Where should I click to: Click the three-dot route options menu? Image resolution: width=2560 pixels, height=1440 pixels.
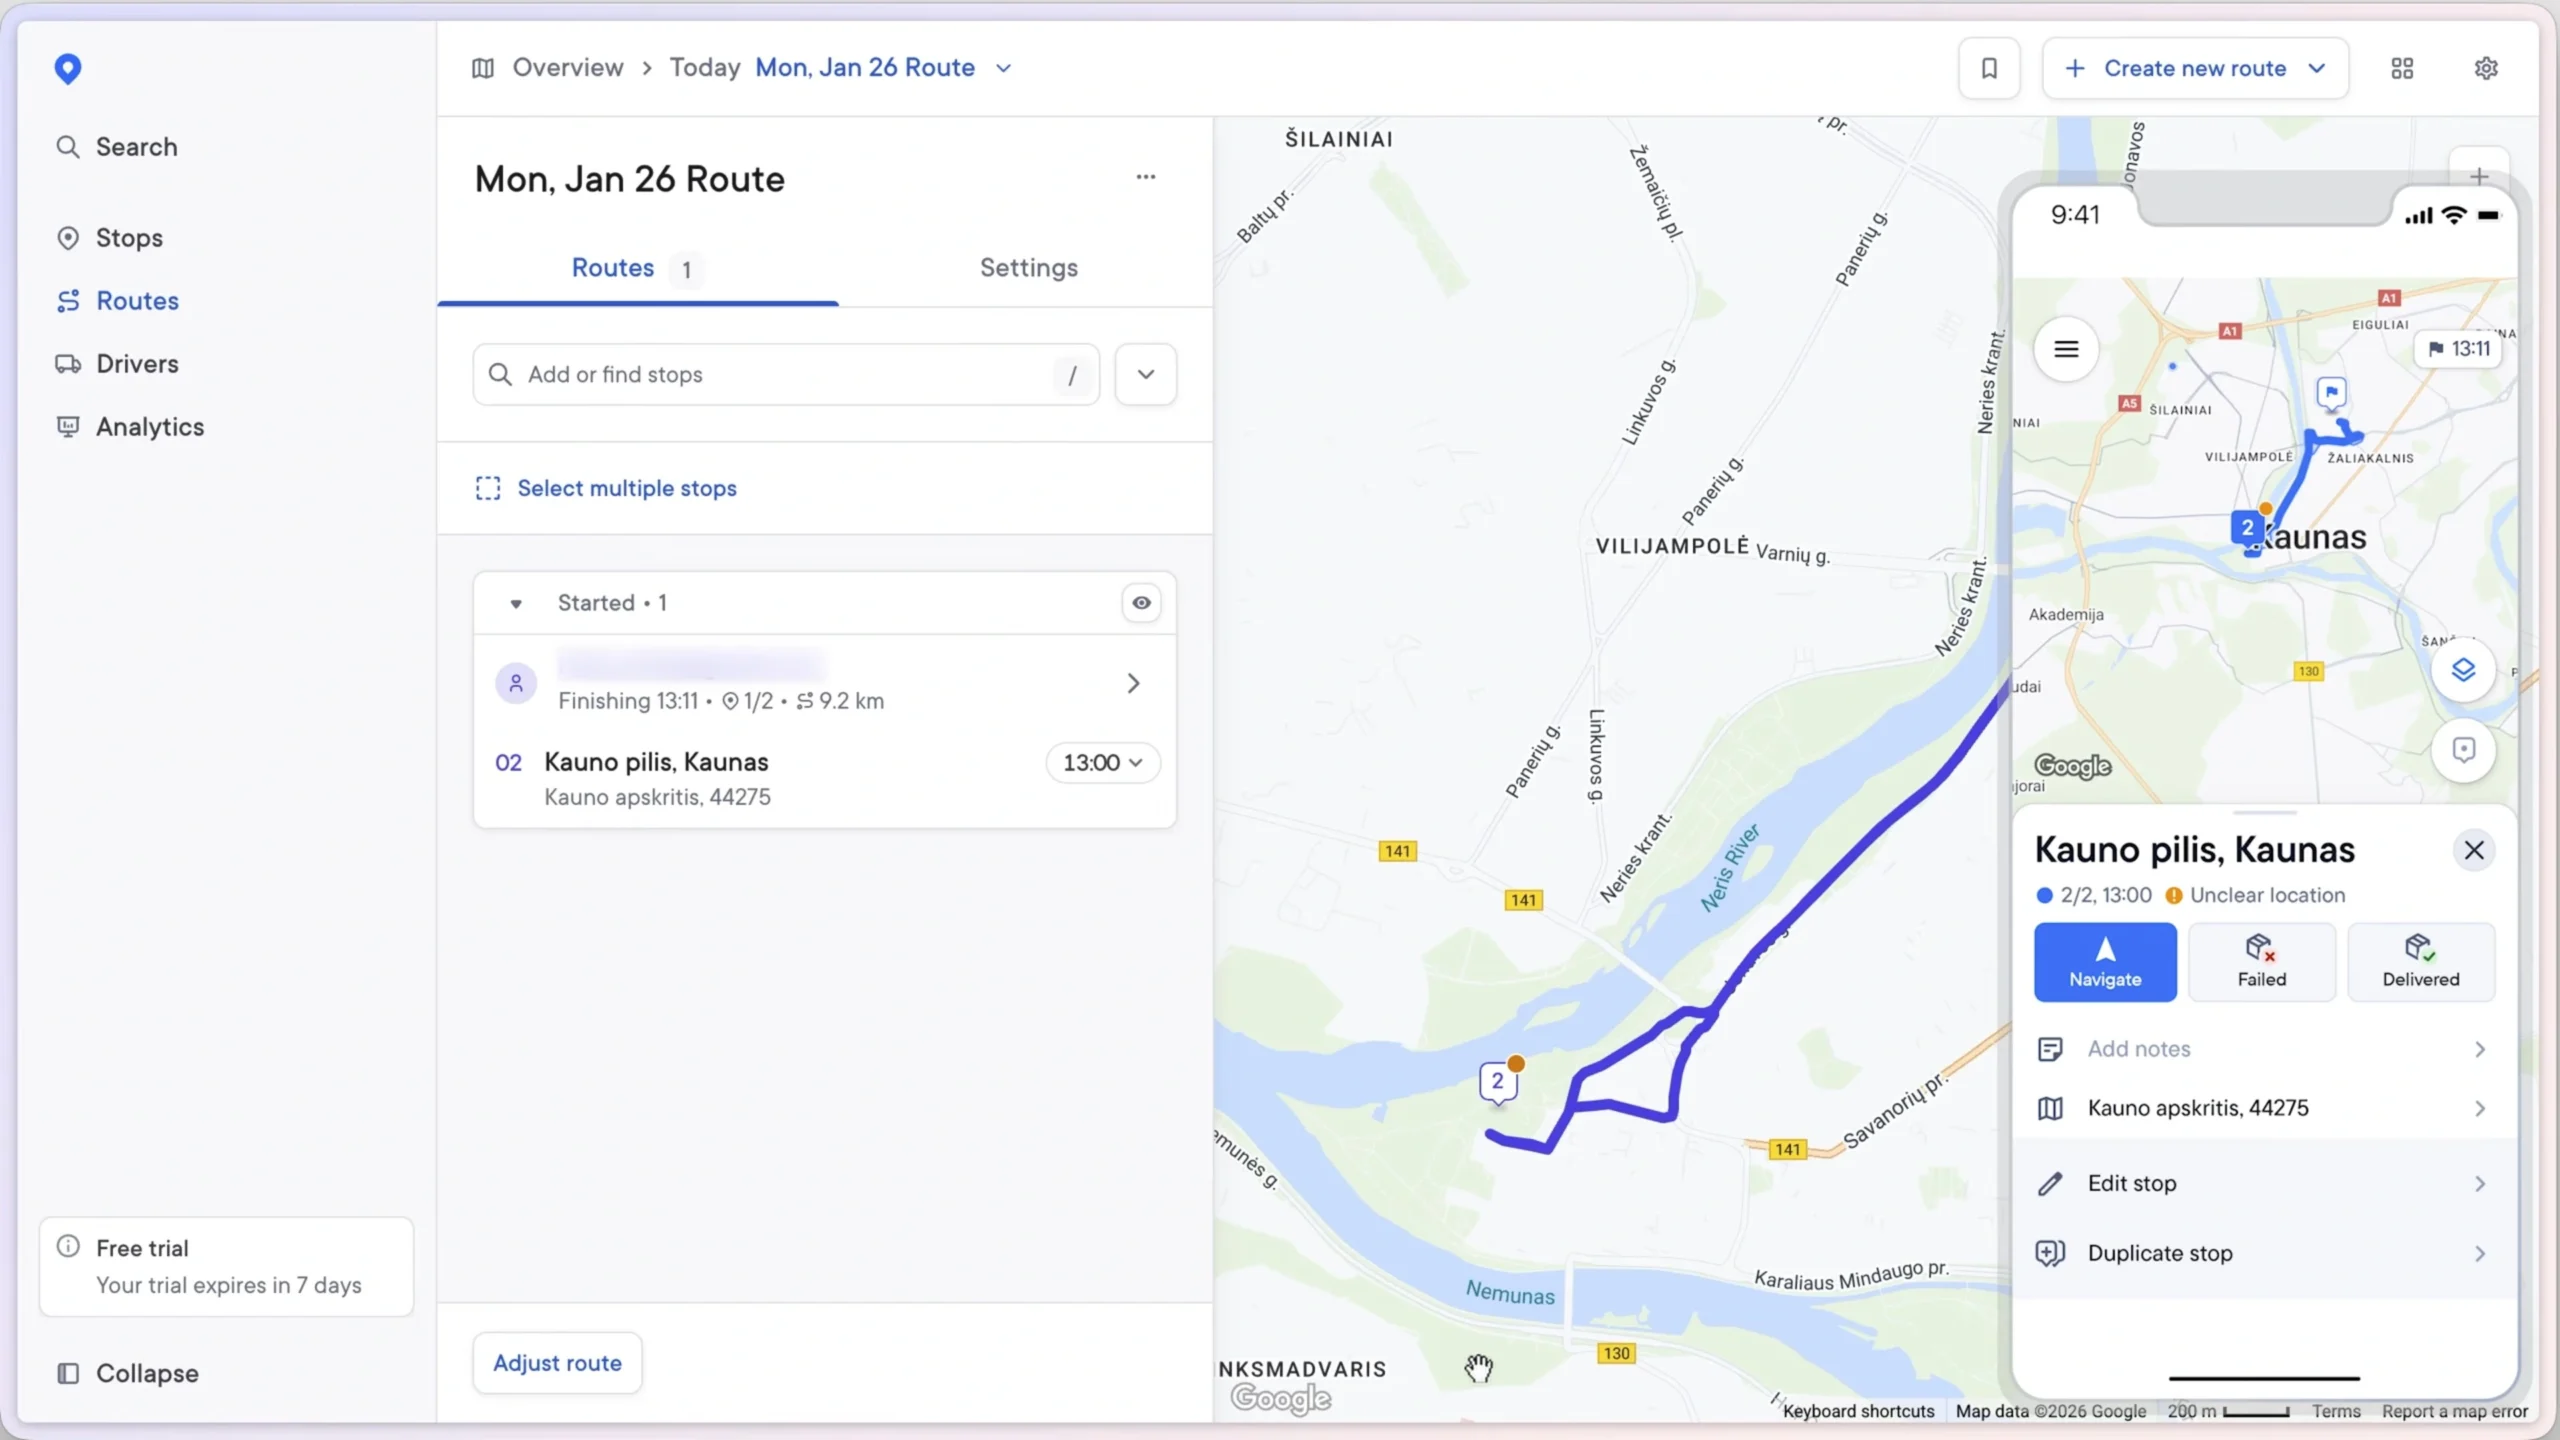1146,177
